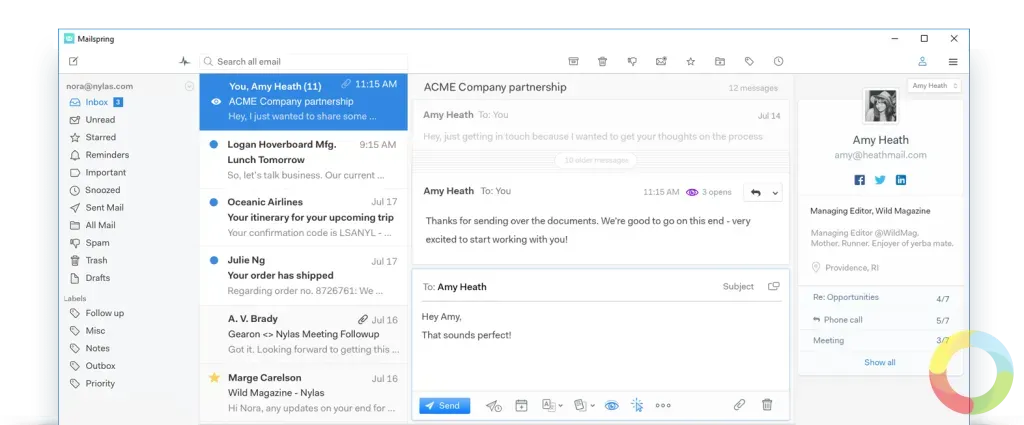Move to folder using toolbar folder icon

(x=720, y=61)
